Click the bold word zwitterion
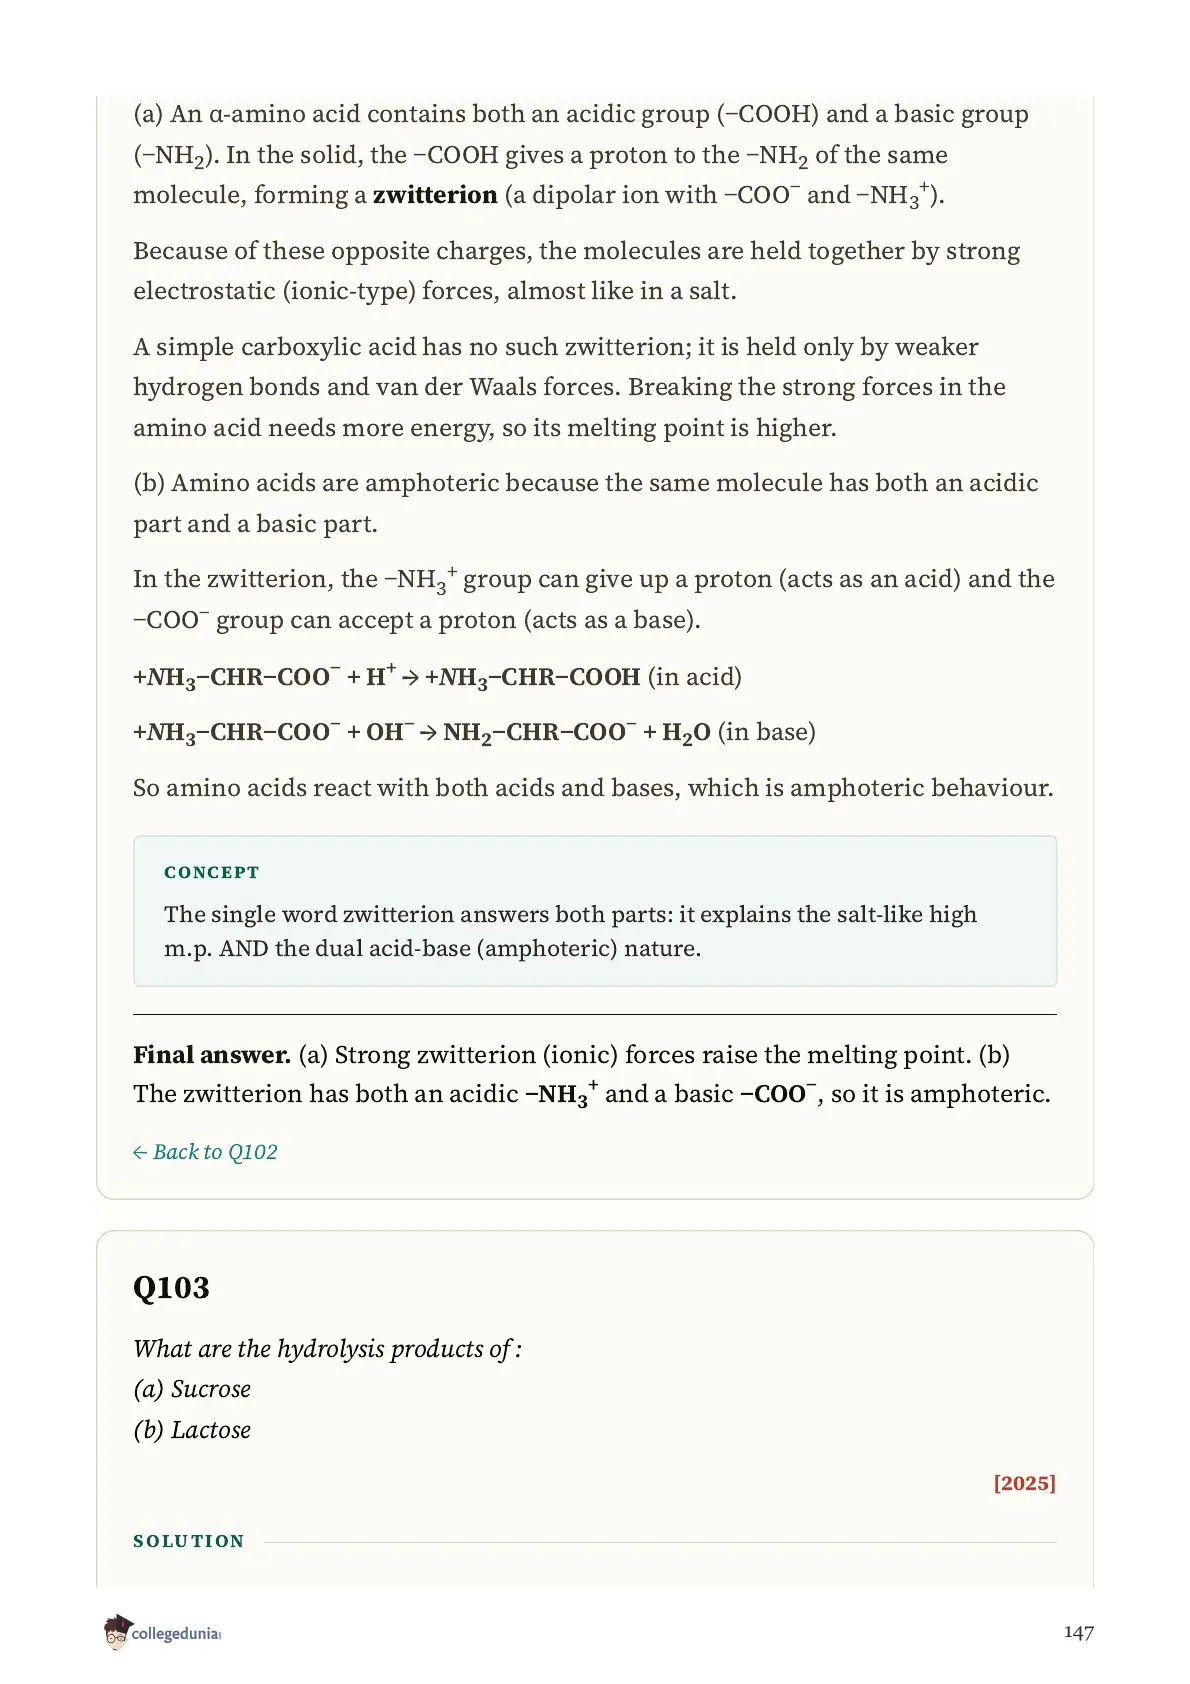This screenshot has width=1190, height=1684. tap(435, 195)
